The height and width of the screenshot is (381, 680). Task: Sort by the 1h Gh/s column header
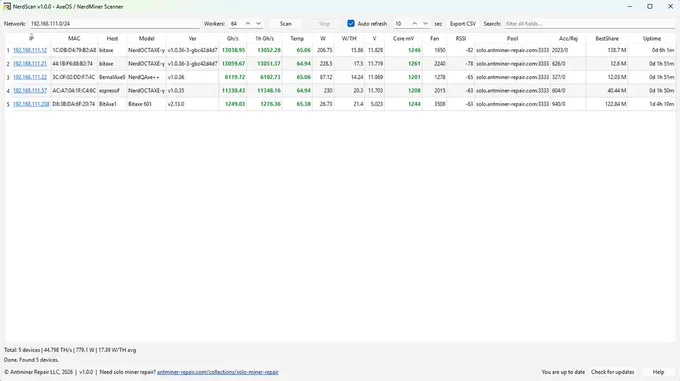[x=265, y=39]
